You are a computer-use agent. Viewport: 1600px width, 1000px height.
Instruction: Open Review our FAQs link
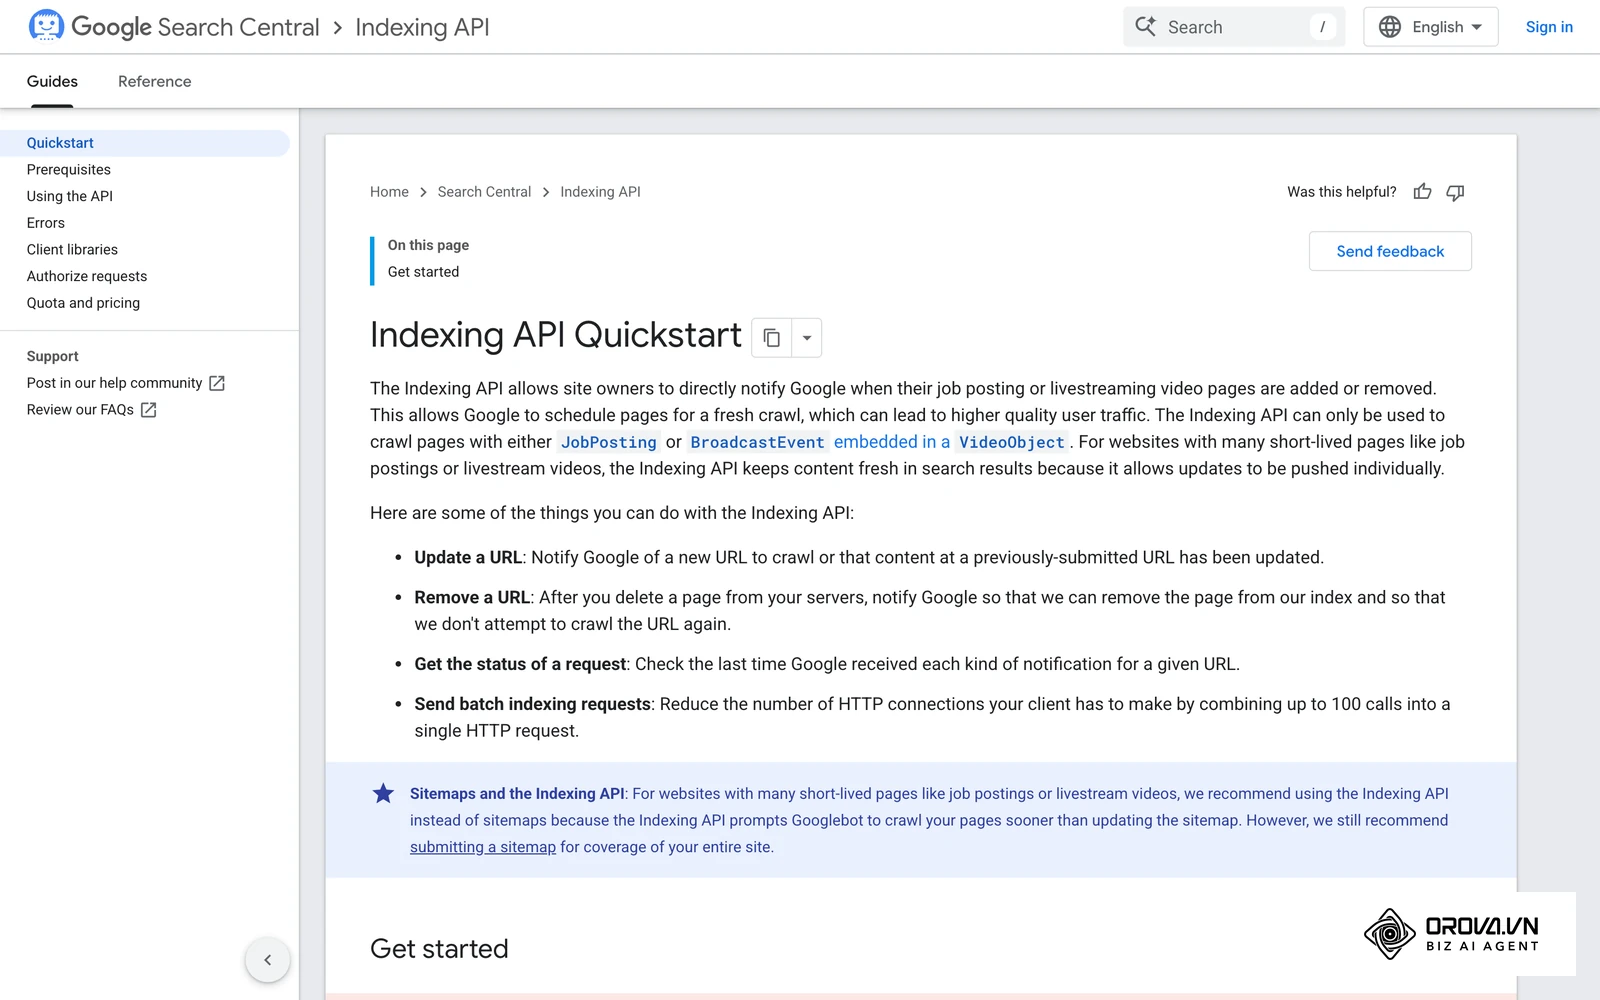click(x=80, y=410)
